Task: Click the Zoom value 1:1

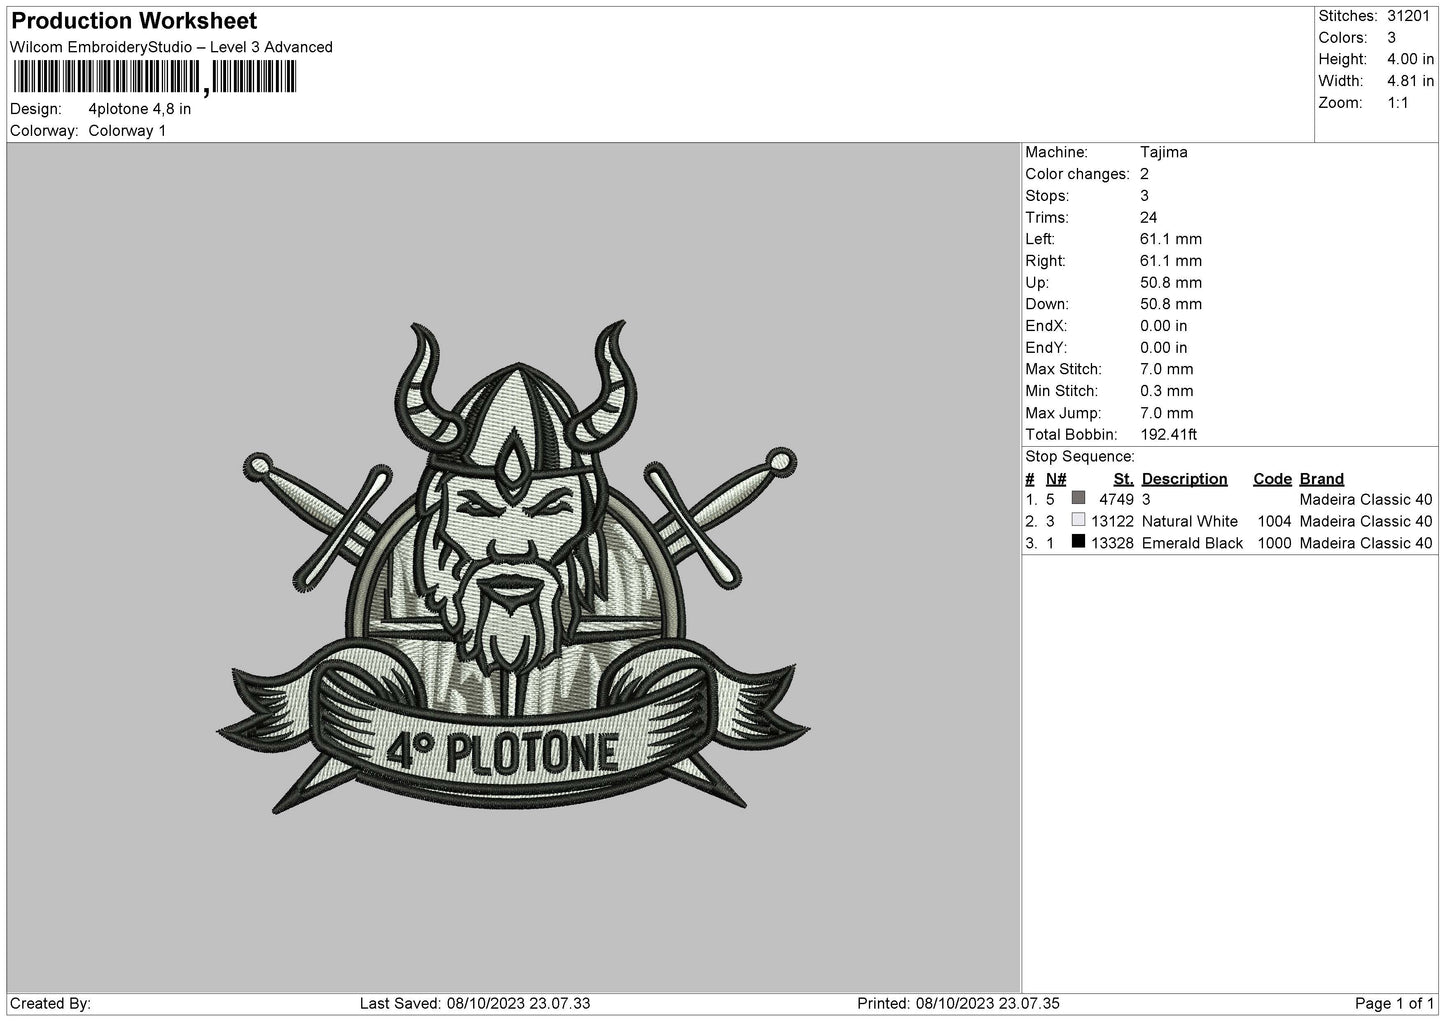Action: (x=1398, y=103)
